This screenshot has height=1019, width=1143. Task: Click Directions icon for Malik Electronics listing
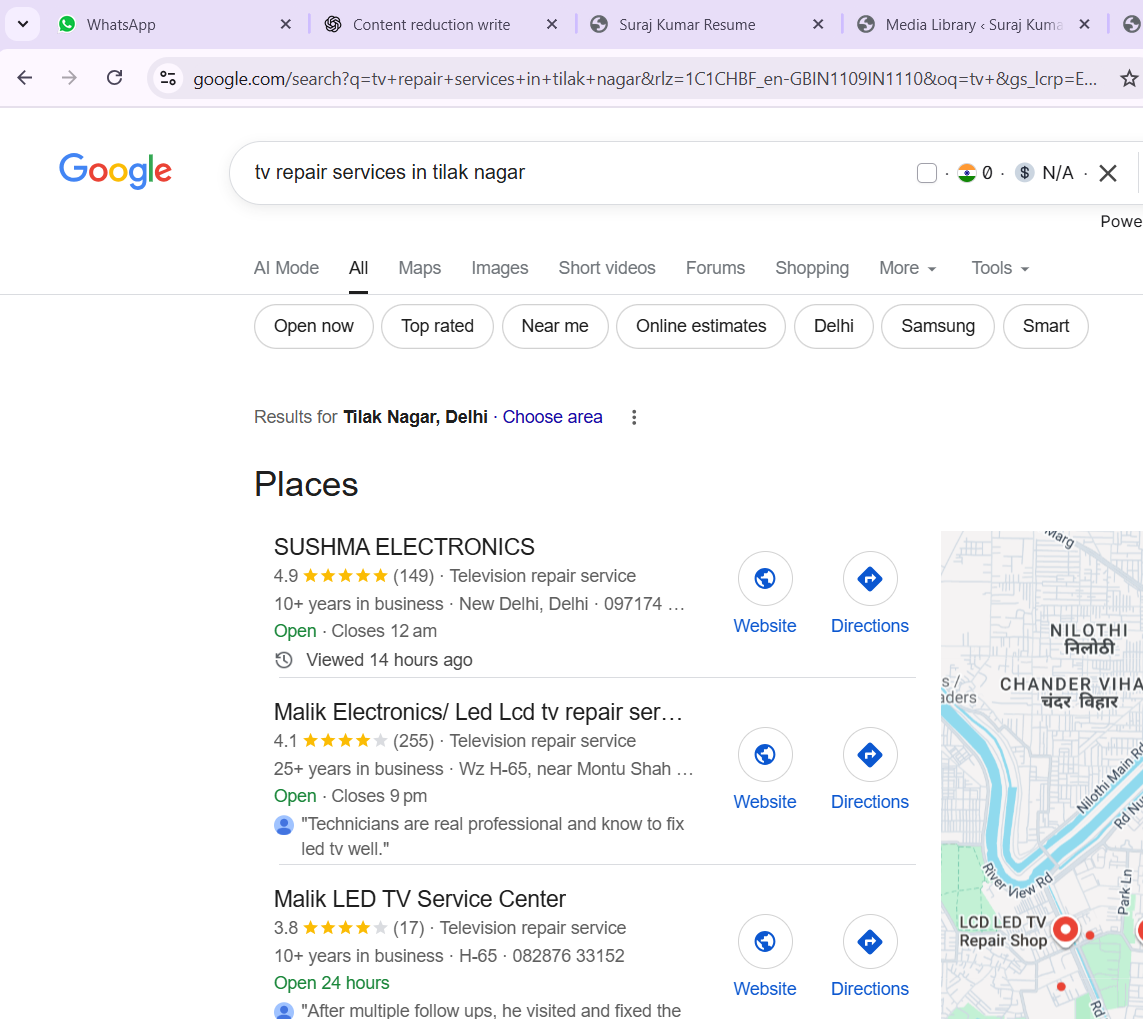click(869, 755)
